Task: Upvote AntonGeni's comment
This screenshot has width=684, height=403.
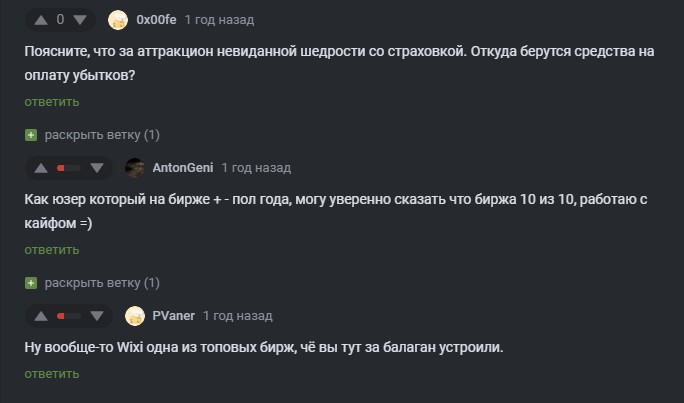Action: coord(40,168)
